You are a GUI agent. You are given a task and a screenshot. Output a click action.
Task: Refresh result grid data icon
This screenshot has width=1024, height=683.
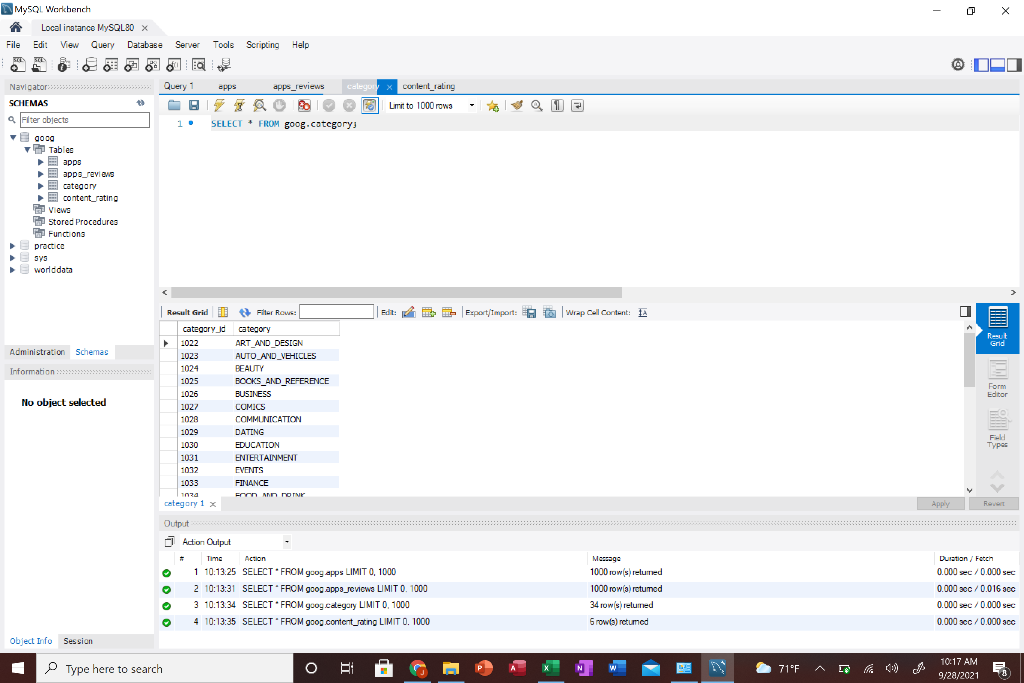click(x=245, y=312)
